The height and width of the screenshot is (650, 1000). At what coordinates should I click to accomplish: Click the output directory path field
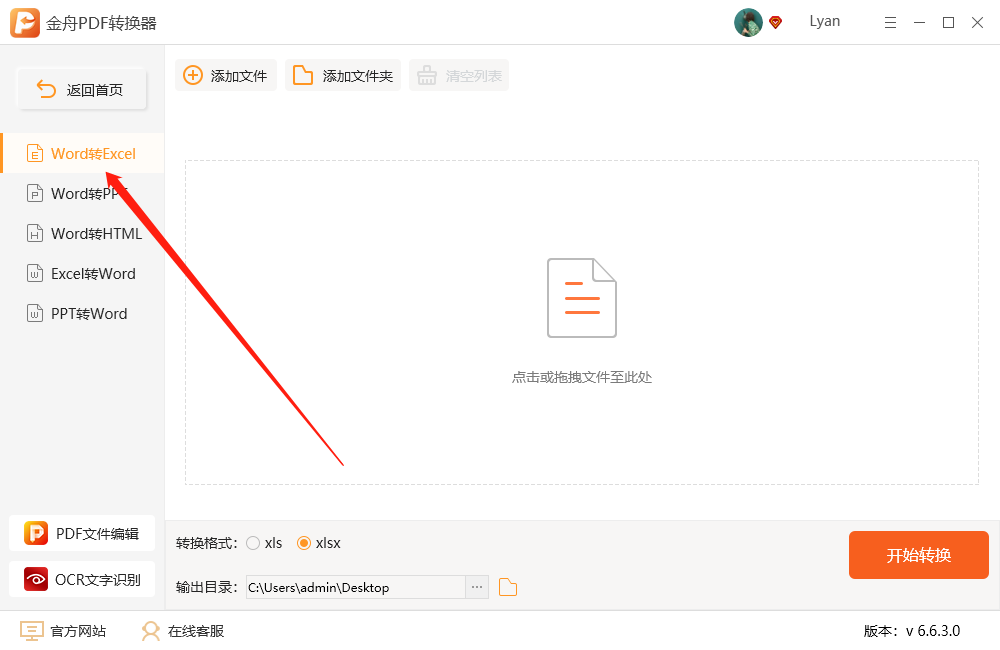356,587
